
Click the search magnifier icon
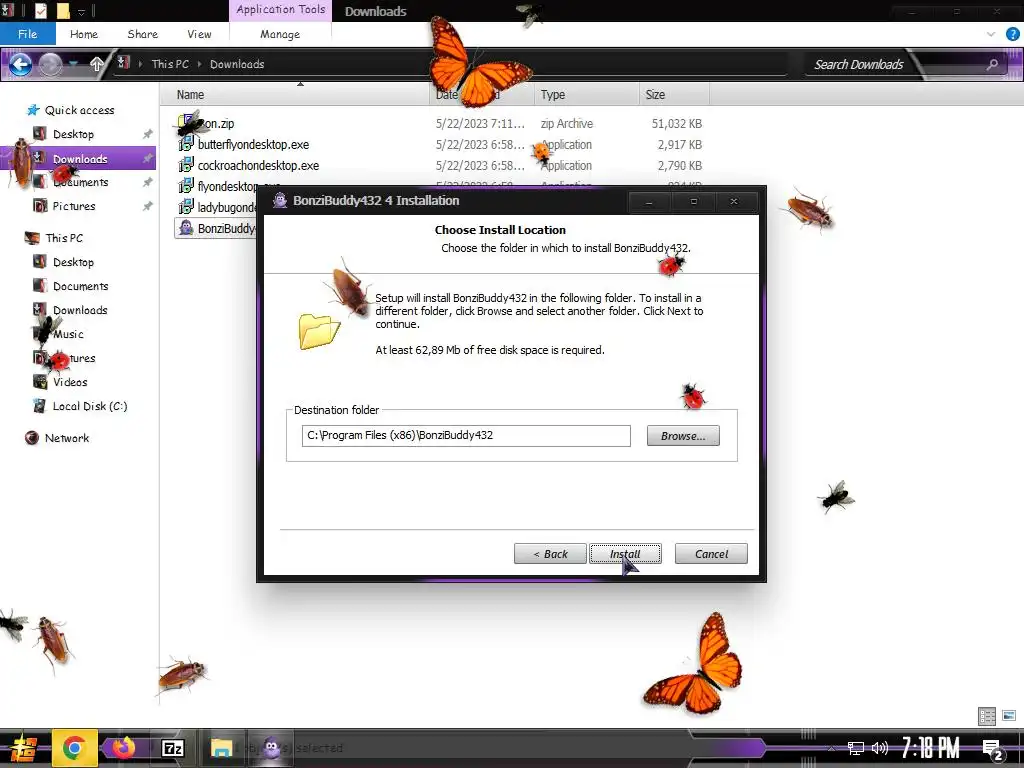[992, 64]
